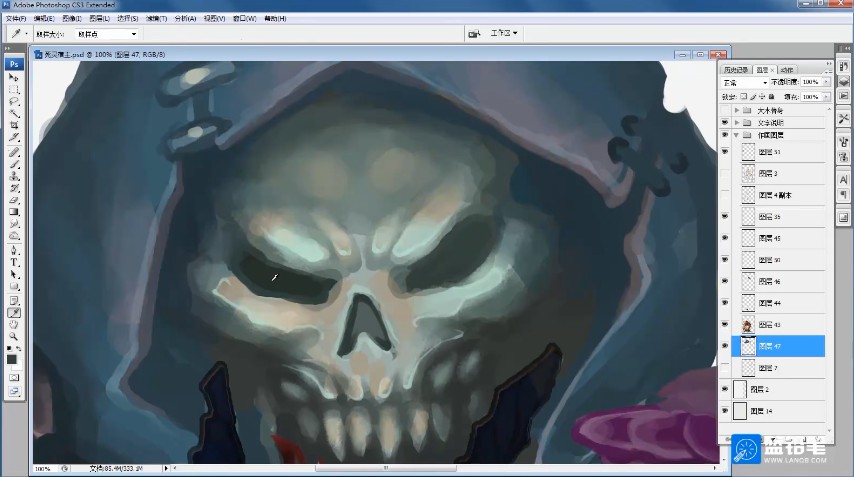Select the Notes tool
Image resolution: width=854 pixels, height=477 pixels.
click(x=14, y=301)
